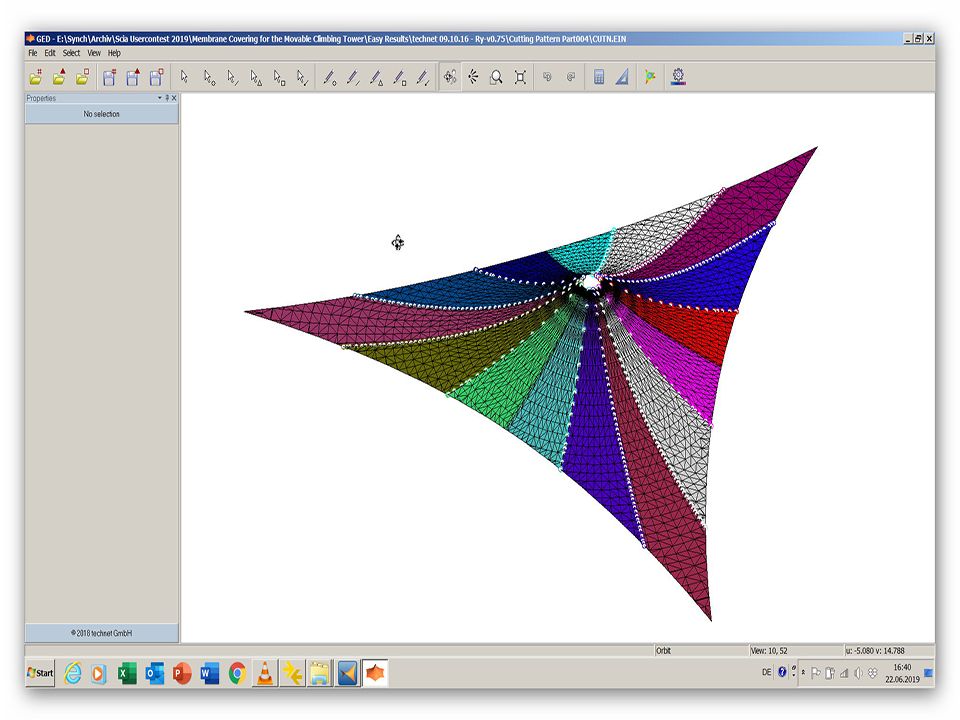Click the blue triangle ruler icon

(x=622, y=77)
